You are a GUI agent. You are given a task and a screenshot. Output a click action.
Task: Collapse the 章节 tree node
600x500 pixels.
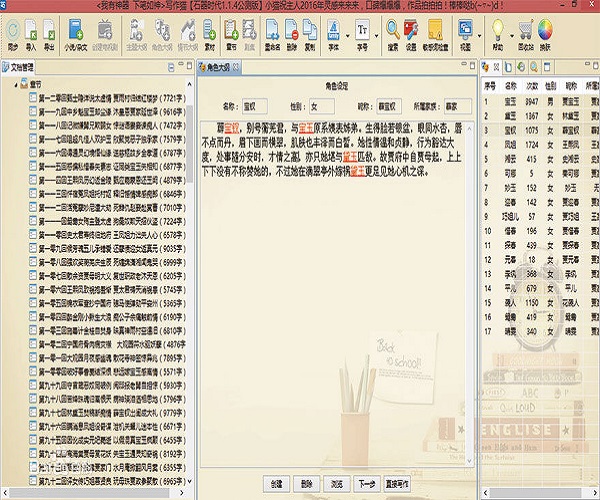[16, 85]
